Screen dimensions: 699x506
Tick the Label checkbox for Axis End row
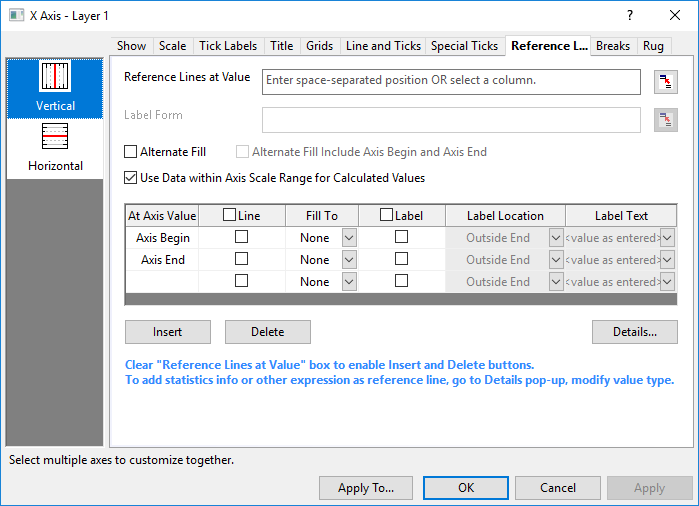click(401, 260)
